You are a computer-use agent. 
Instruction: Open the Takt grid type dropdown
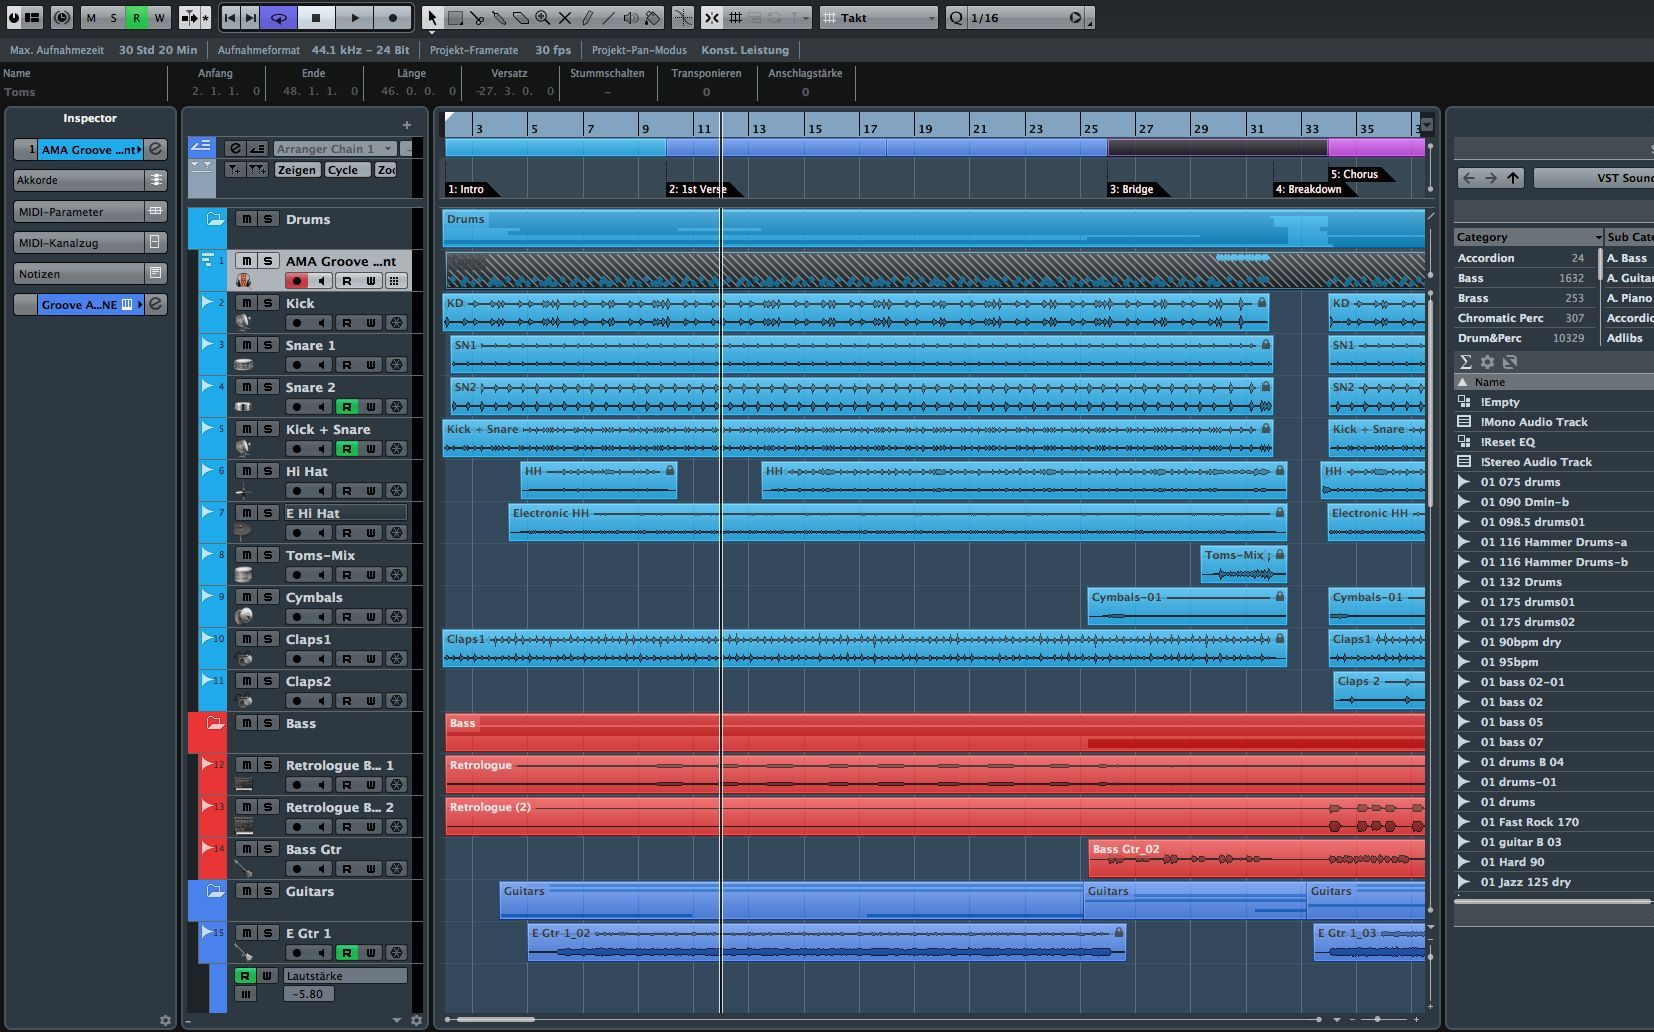click(x=879, y=18)
